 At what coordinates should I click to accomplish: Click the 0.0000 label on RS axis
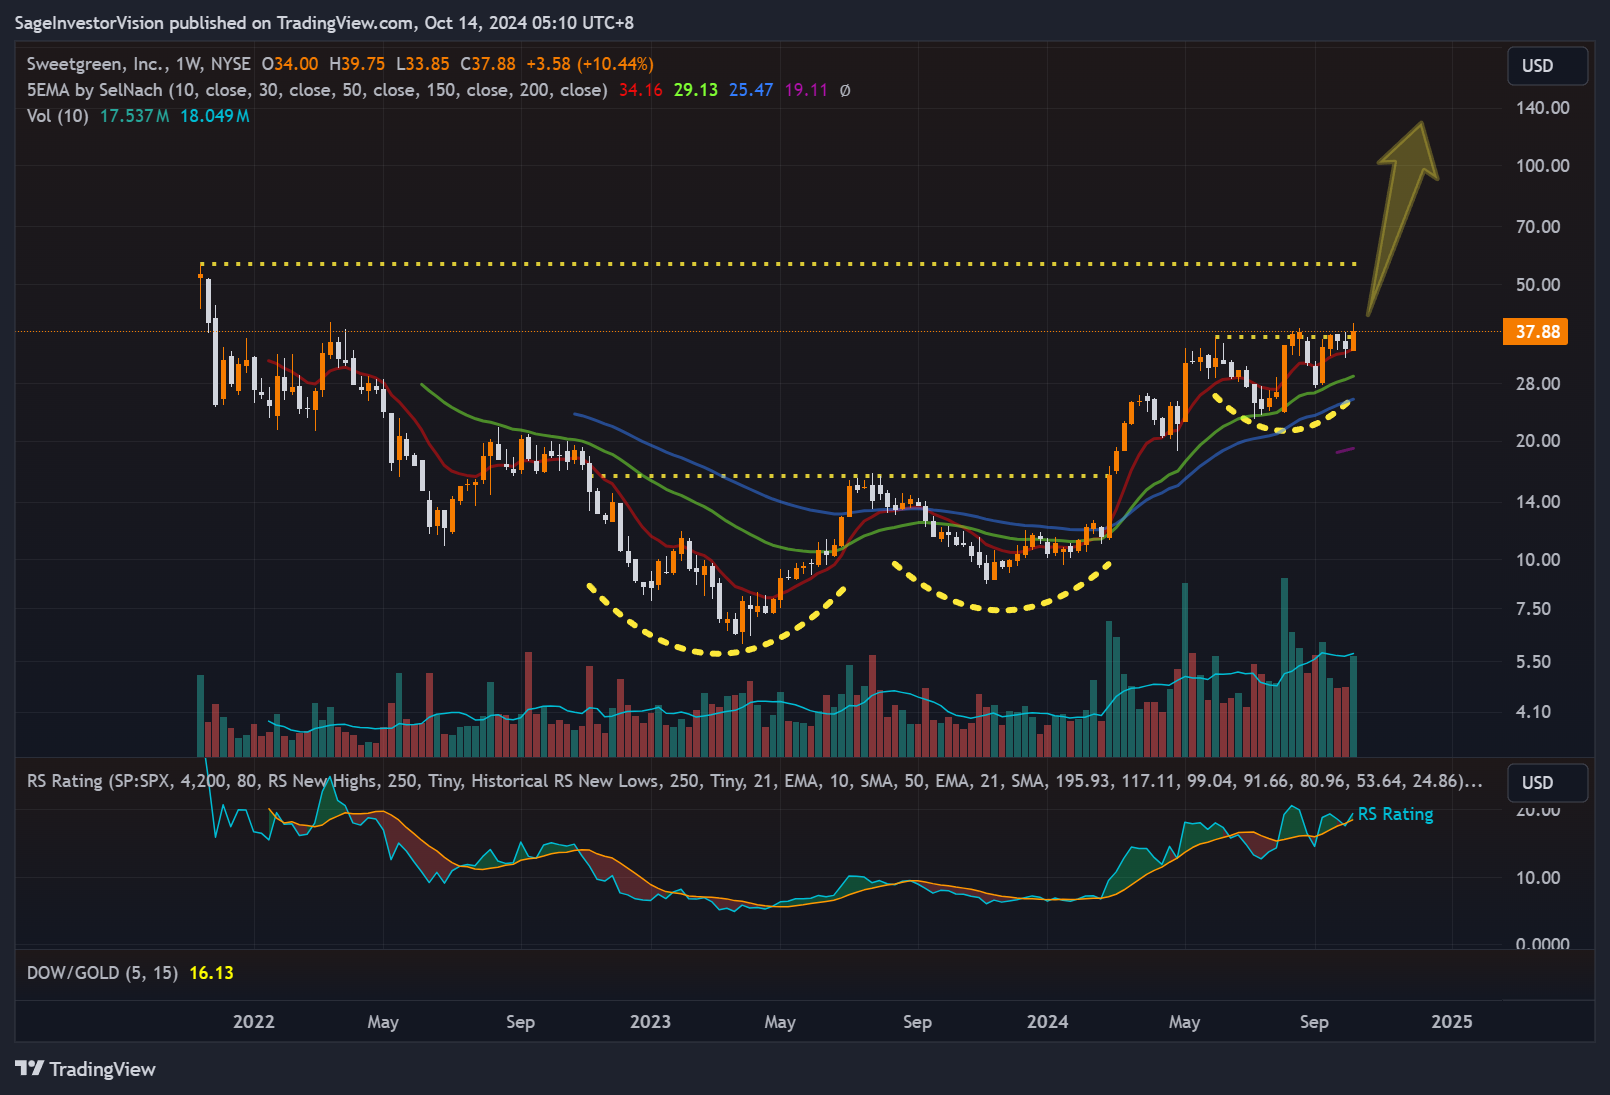click(x=1543, y=943)
